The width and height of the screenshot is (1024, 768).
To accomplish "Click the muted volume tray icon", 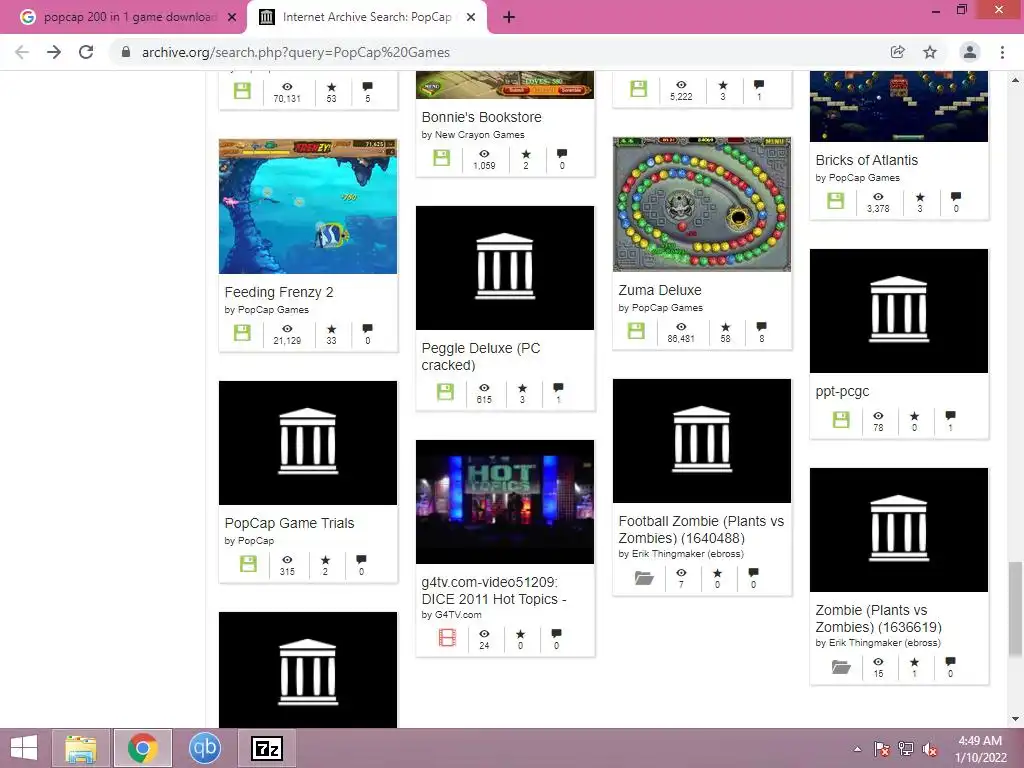I will (929, 749).
